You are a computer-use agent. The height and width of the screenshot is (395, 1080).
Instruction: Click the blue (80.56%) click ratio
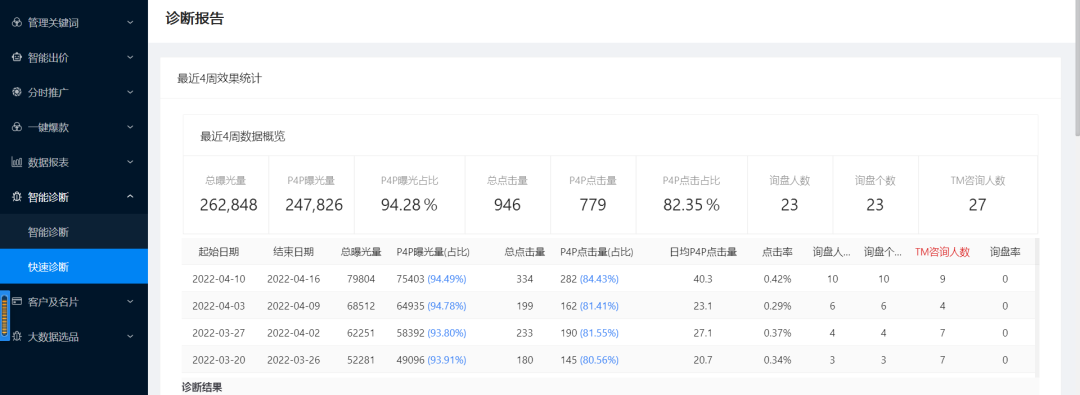click(x=599, y=360)
